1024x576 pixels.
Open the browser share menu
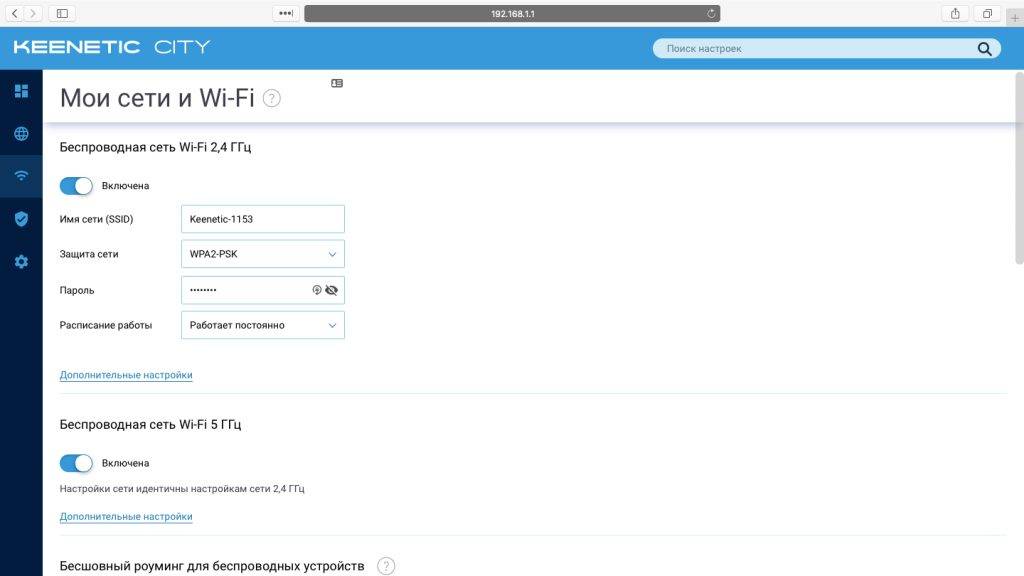[x=955, y=13]
